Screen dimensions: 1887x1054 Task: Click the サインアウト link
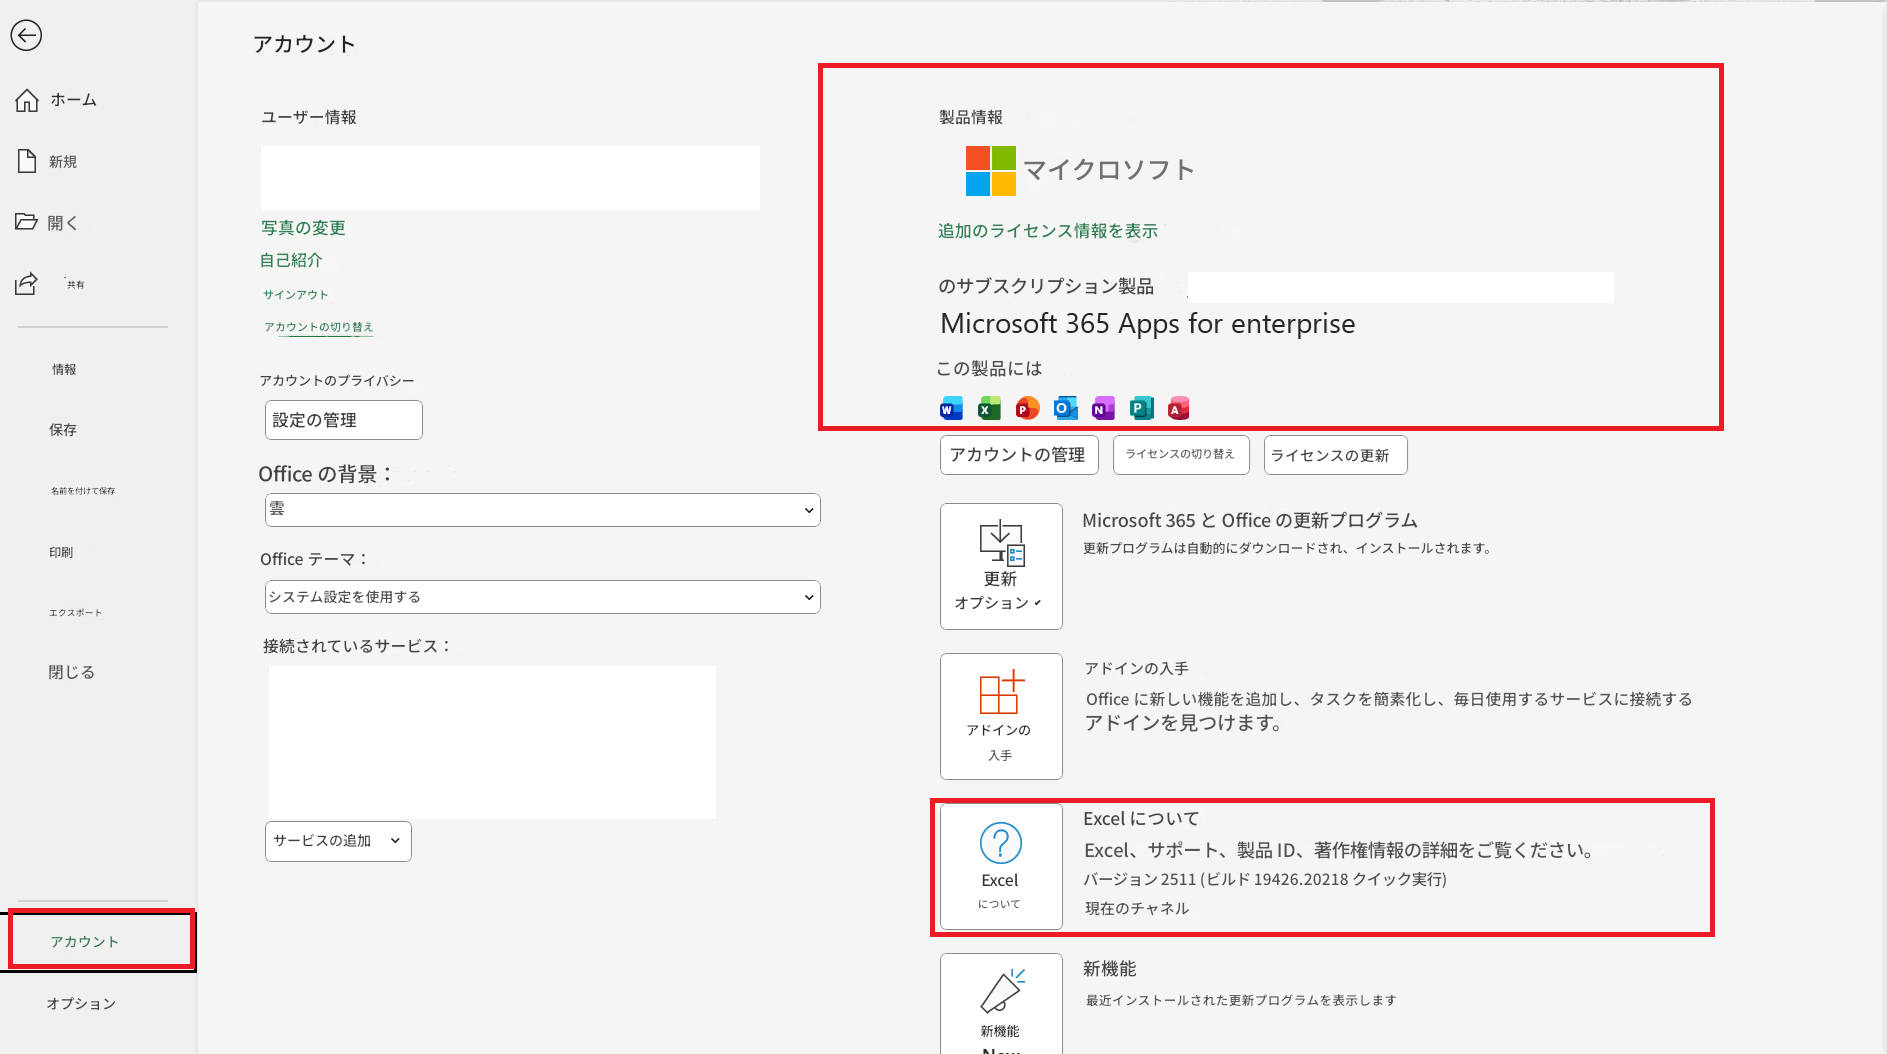[x=295, y=295]
